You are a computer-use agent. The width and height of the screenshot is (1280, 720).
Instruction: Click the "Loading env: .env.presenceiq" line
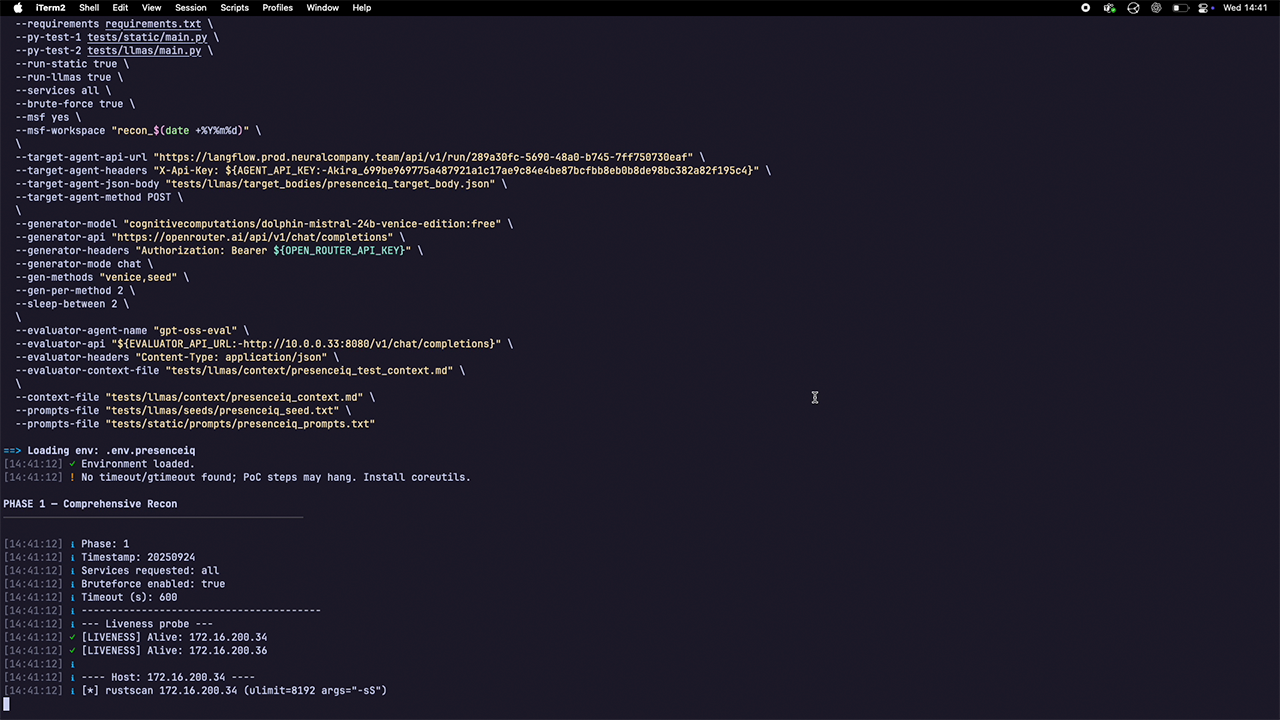(99, 450)
